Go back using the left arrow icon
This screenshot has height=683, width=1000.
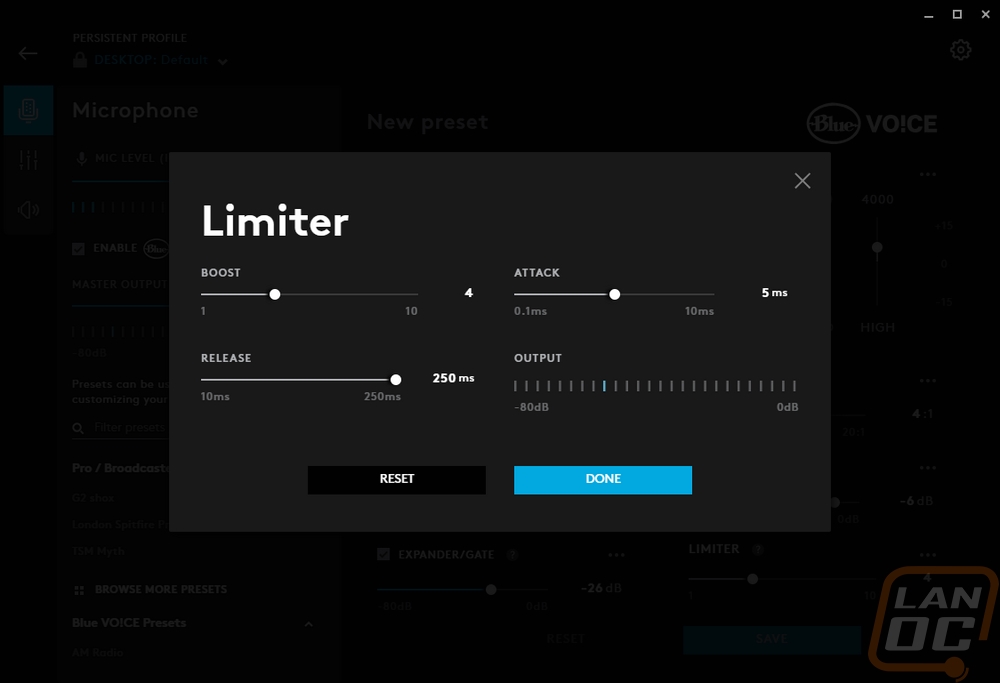28,54
